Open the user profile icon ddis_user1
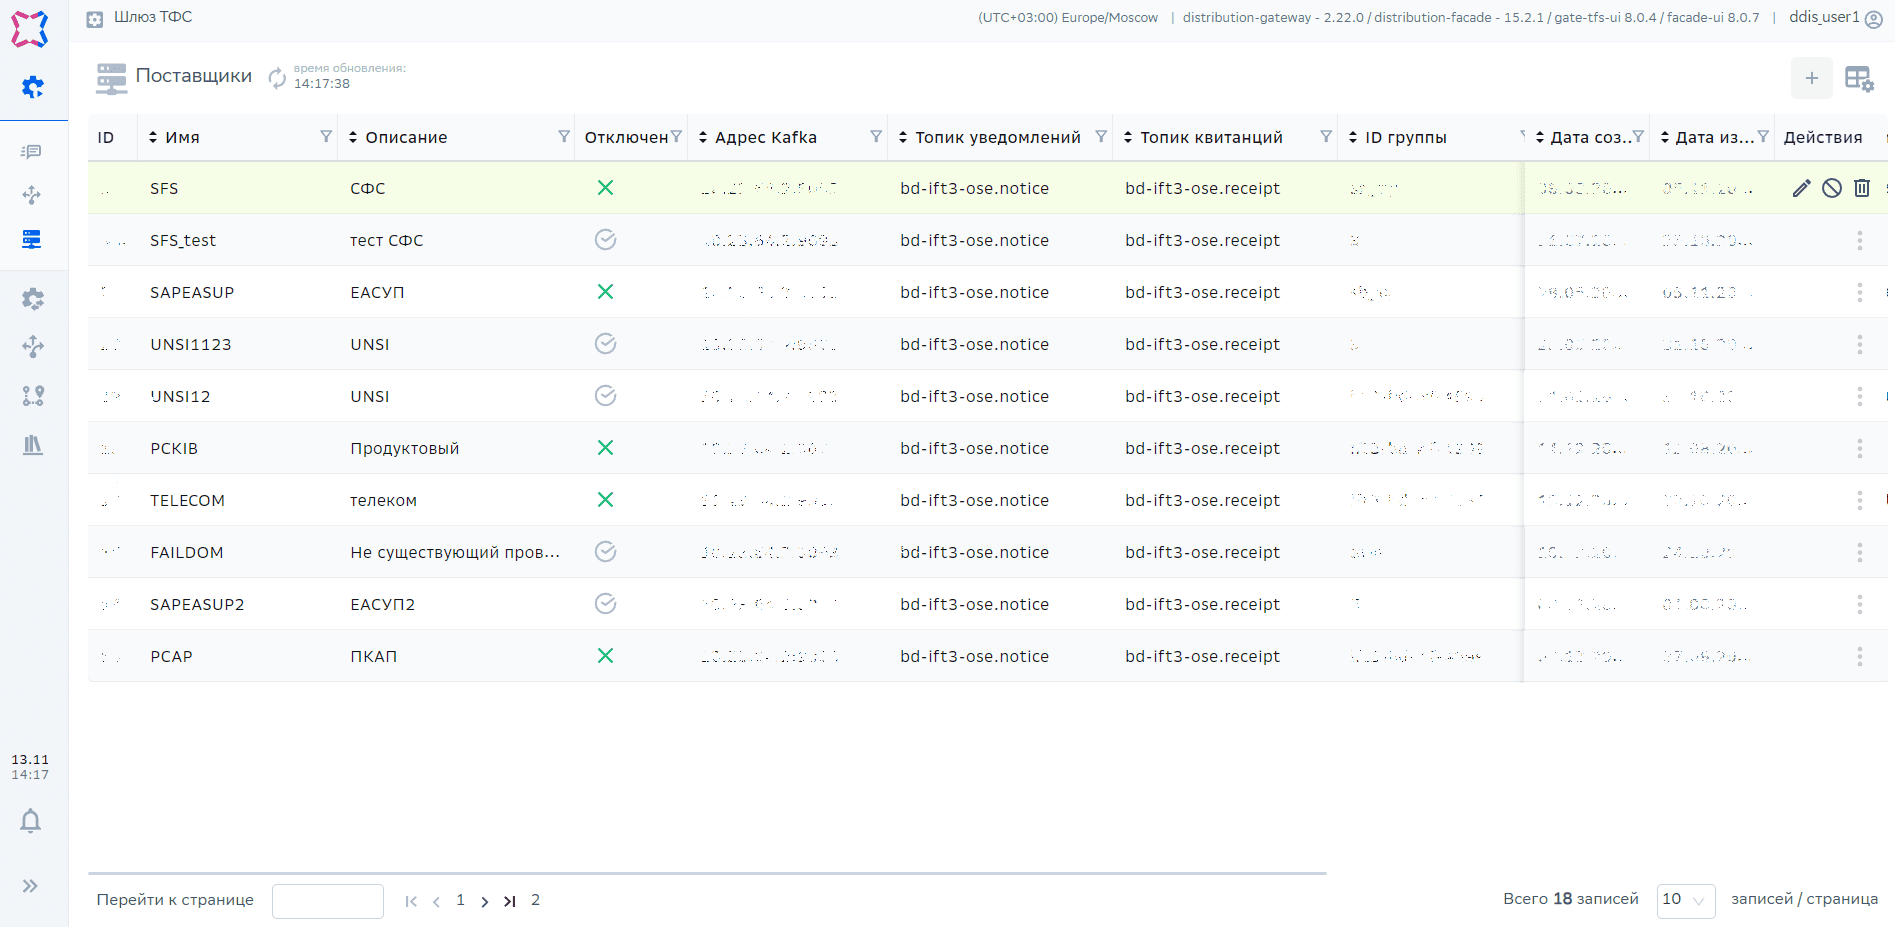Screen dimensions: 1895x927 point(1873,18)
